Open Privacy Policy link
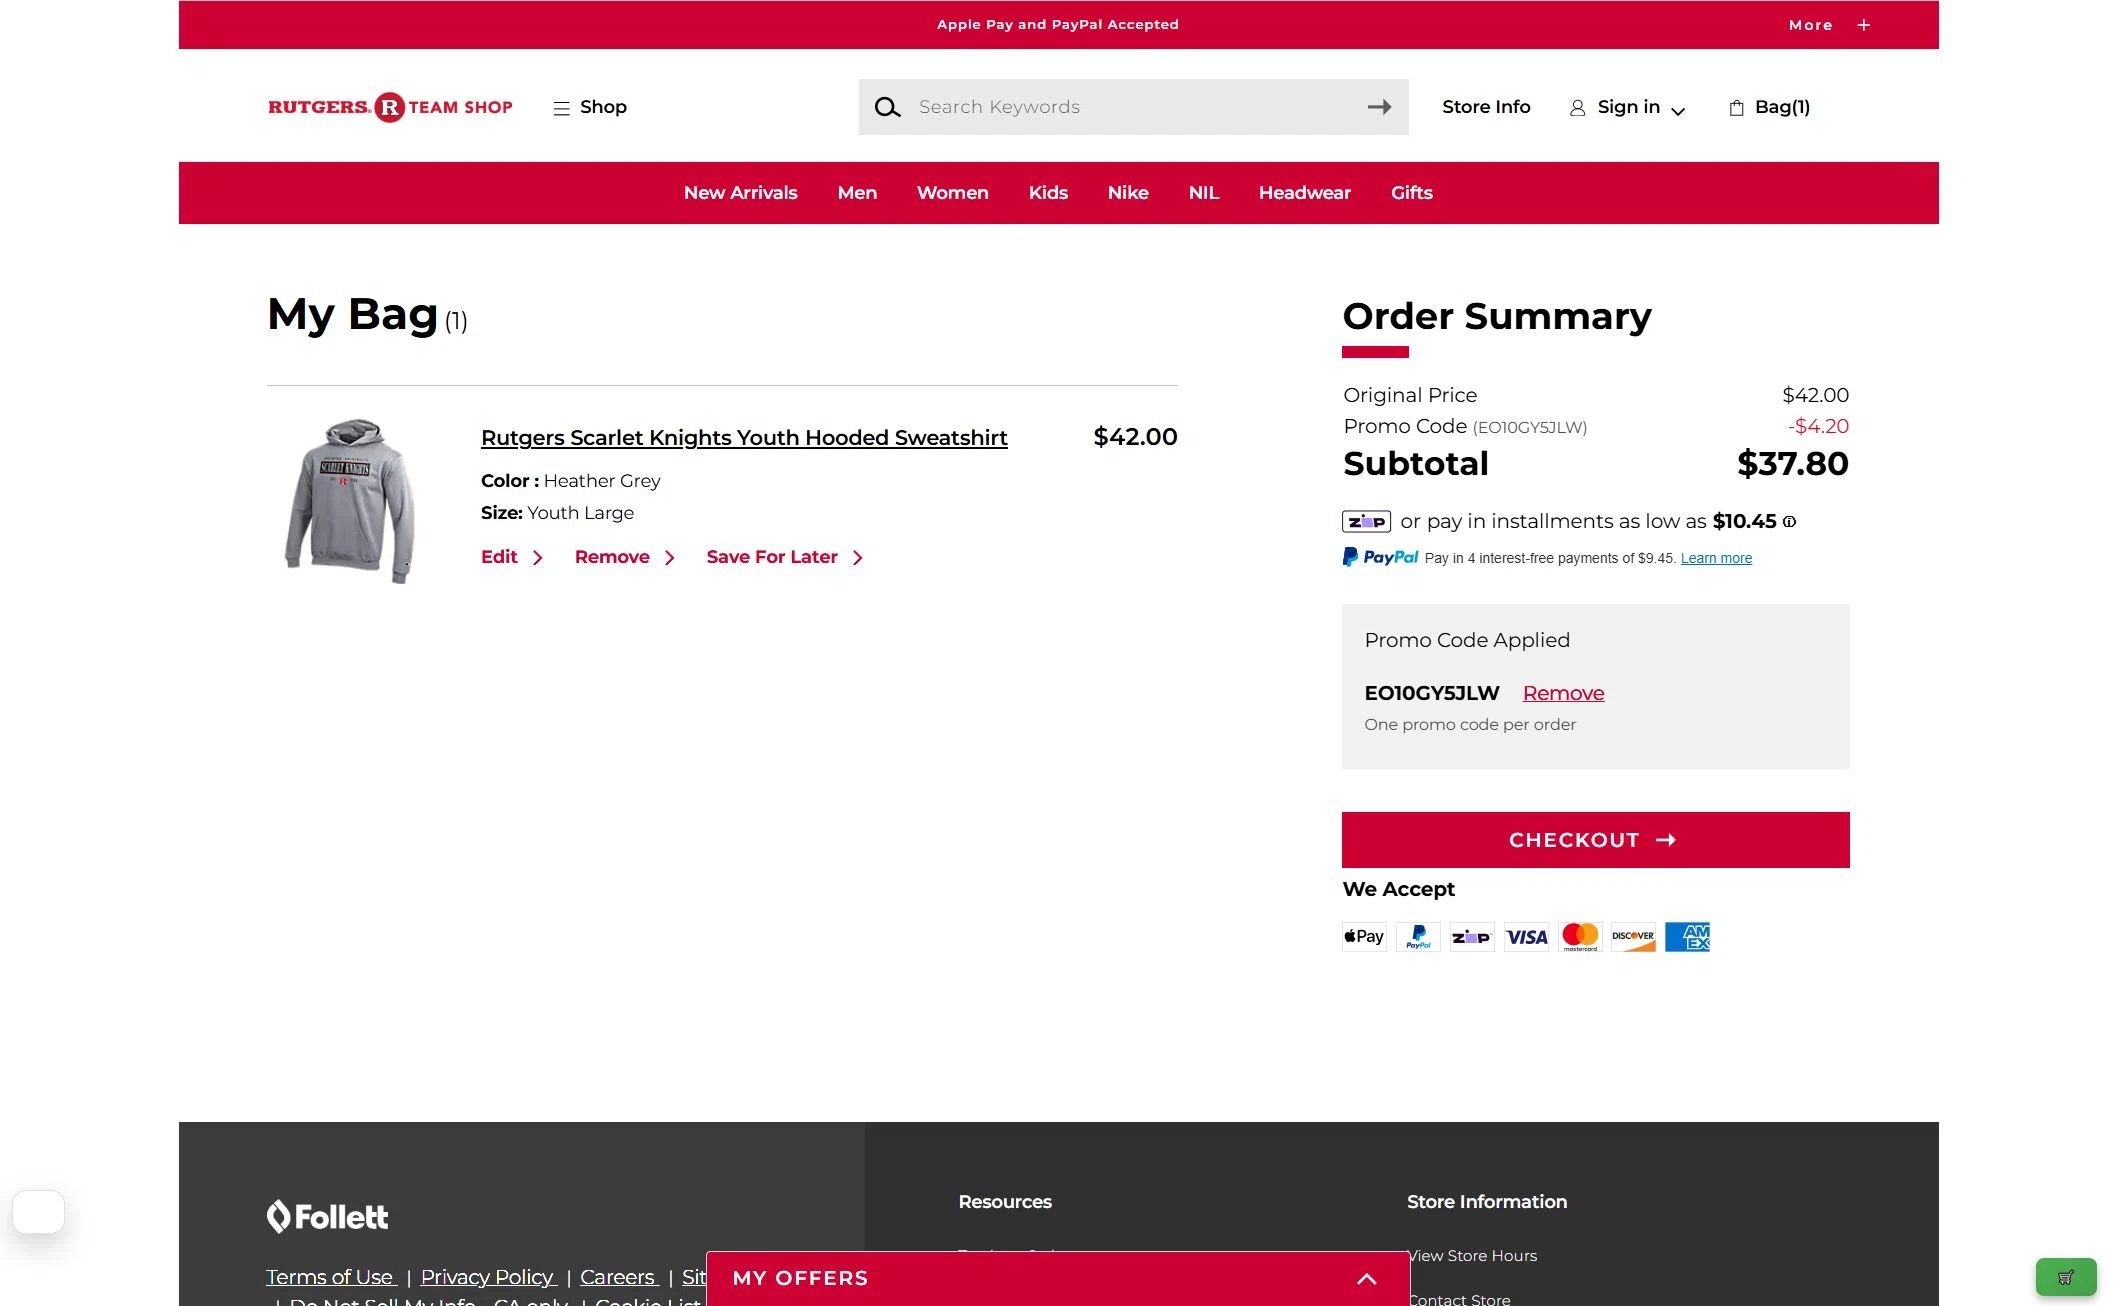Viewport: 2117px width, 1306px height. pyautogui.click(x=488, y=1277)
